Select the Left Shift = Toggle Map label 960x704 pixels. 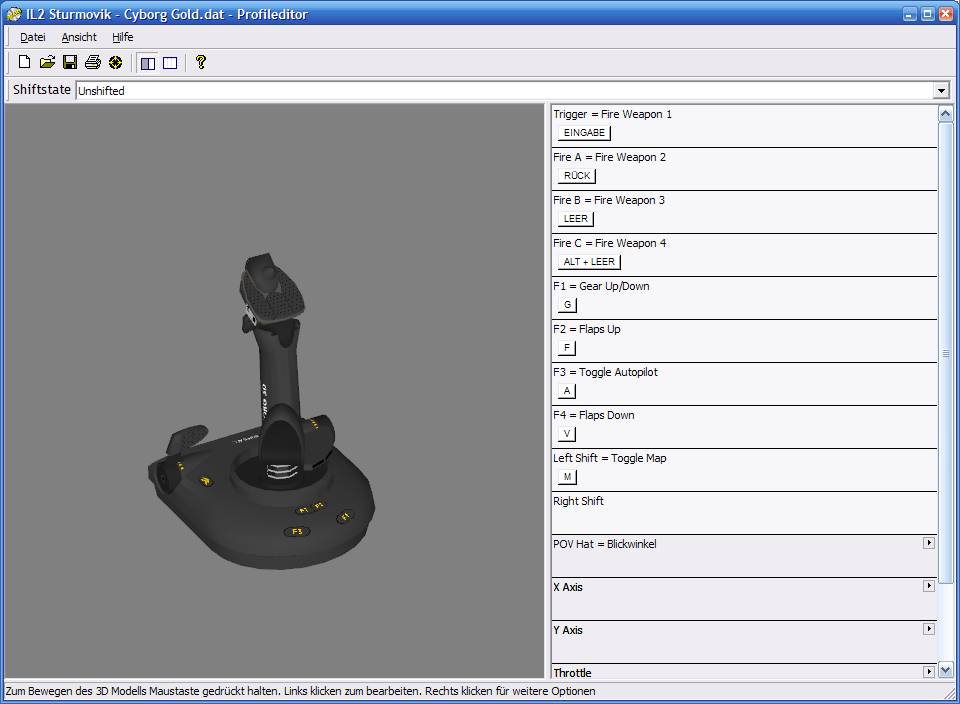point(609,458)
